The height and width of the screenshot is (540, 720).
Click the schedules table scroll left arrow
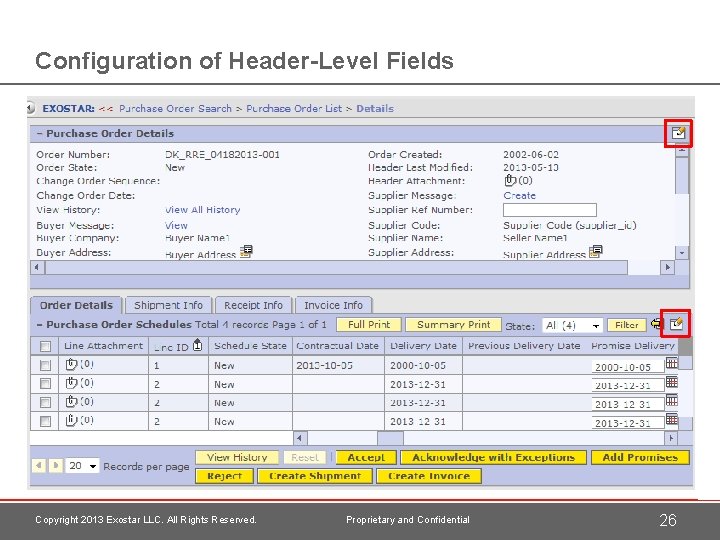click(300, 438)
